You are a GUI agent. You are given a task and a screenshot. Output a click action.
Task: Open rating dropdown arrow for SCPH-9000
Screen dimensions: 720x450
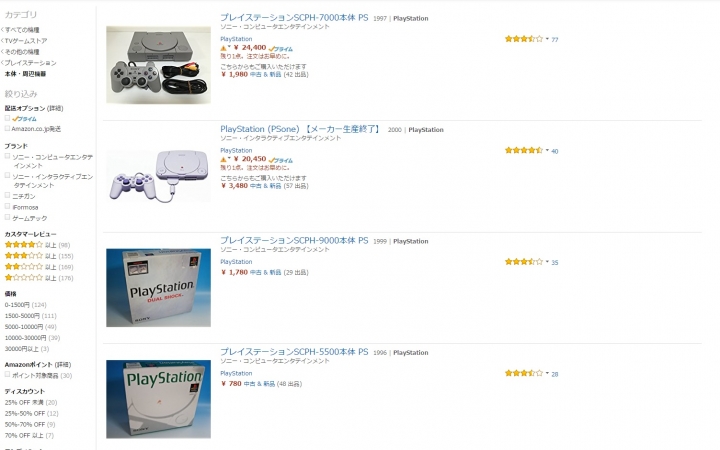click(x=547, y=262)
